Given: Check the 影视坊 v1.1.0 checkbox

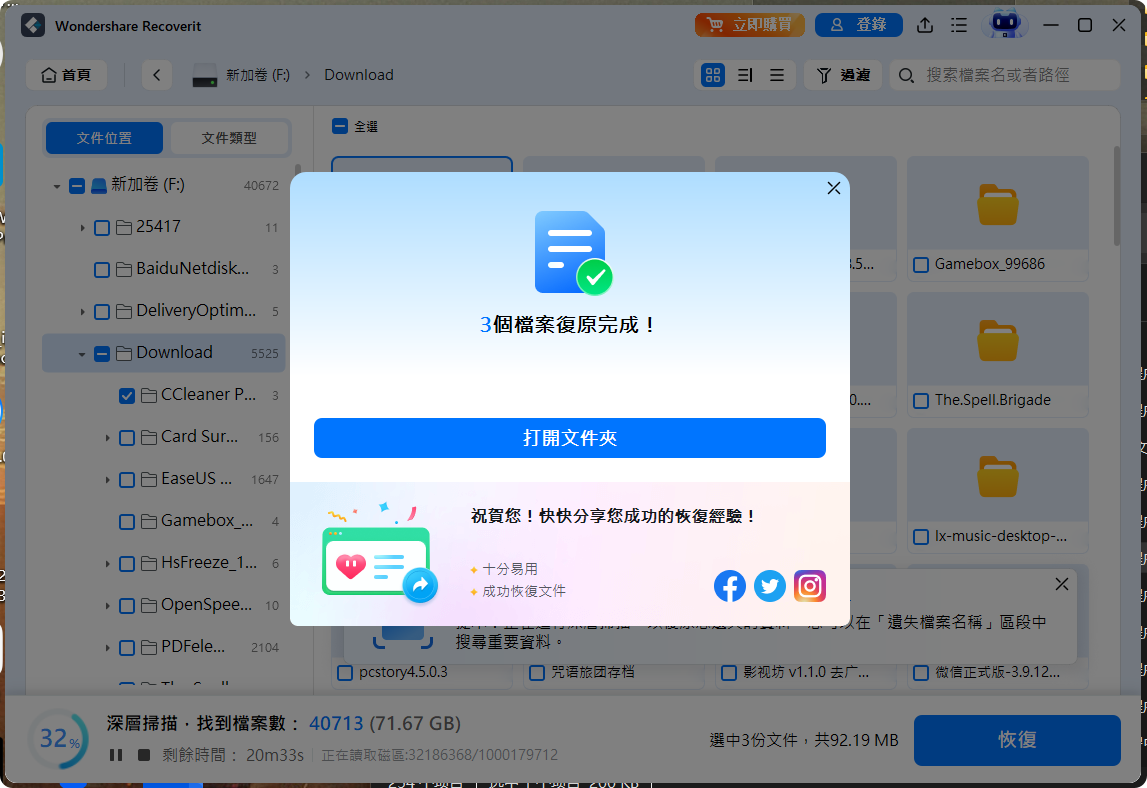Looking at the screenshot, I should (729, 672).
